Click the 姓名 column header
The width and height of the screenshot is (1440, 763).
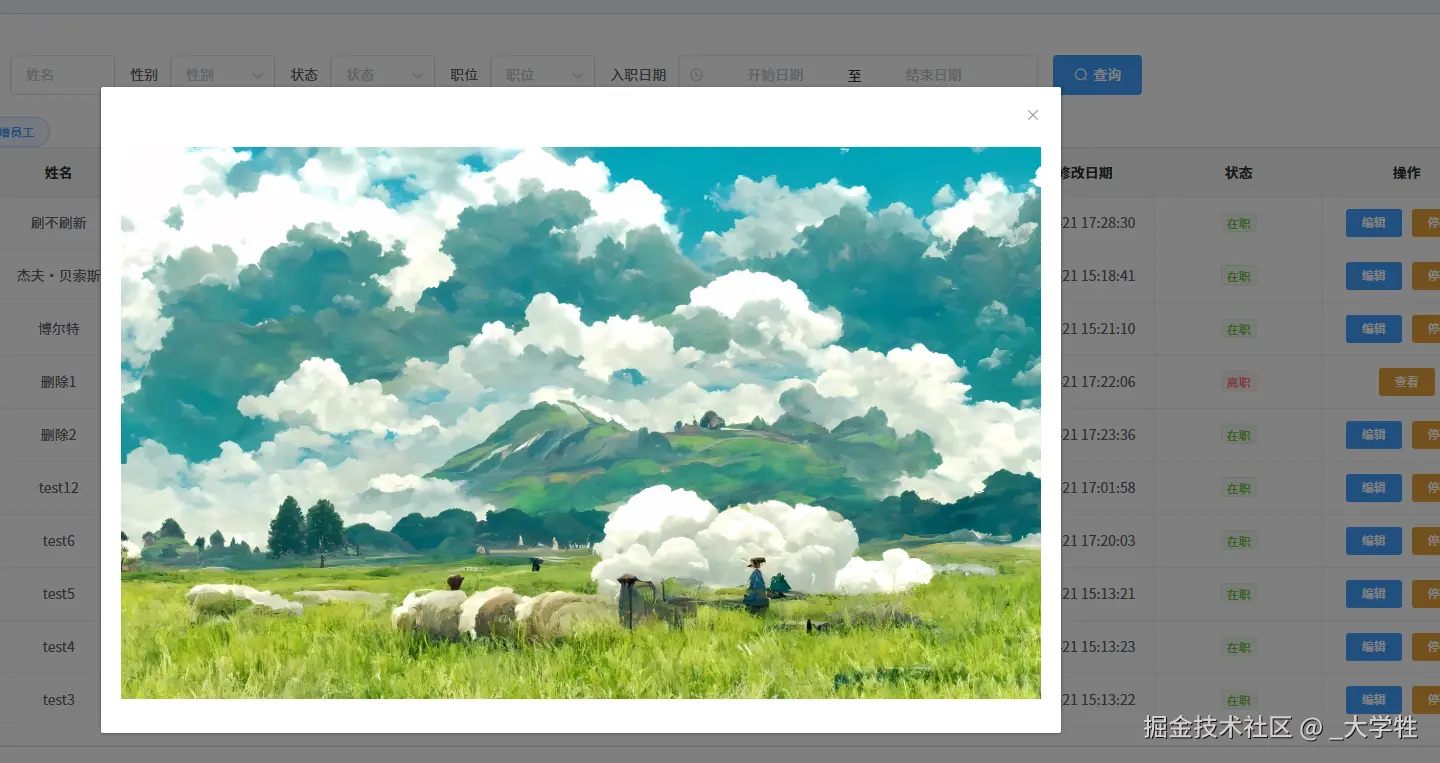tap(59, 173)
